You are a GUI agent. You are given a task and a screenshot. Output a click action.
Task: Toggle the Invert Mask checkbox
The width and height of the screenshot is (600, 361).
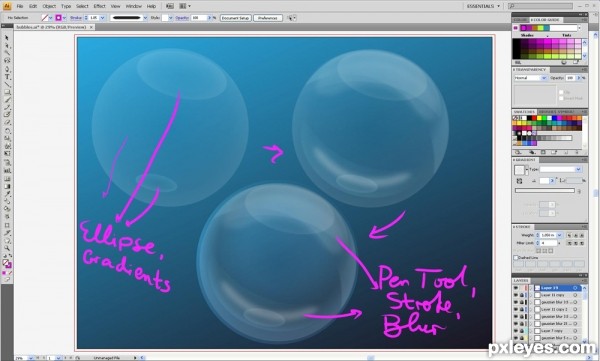561,98
